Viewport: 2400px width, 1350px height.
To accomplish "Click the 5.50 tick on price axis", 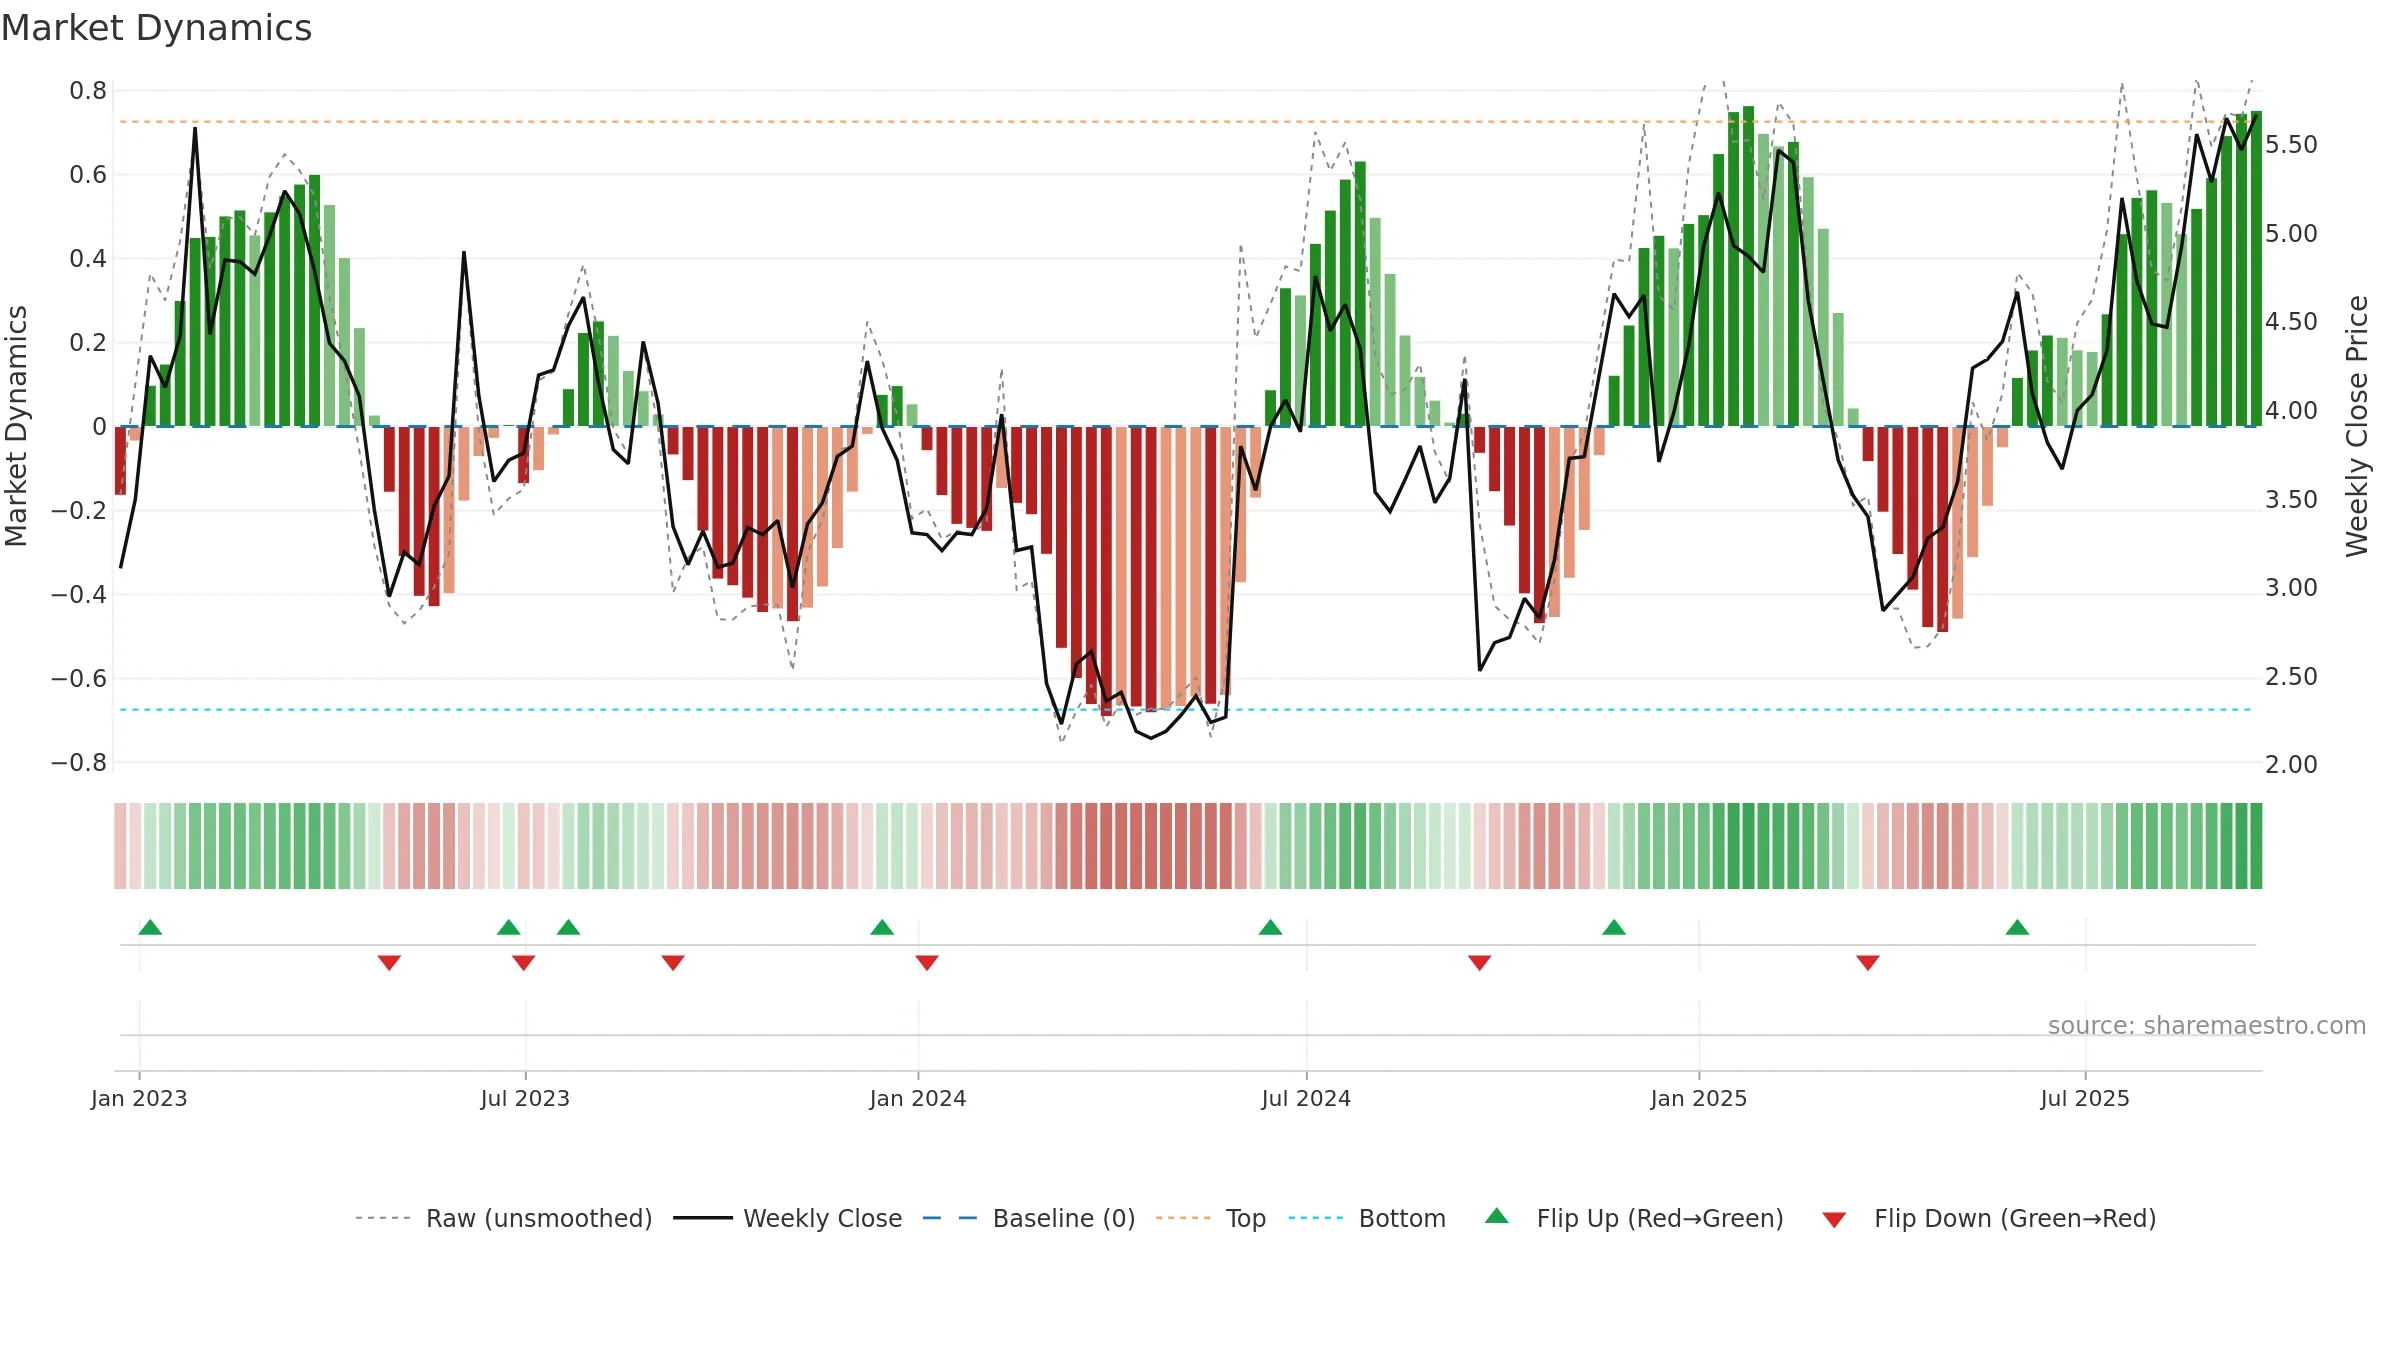I will (2291, 145).
